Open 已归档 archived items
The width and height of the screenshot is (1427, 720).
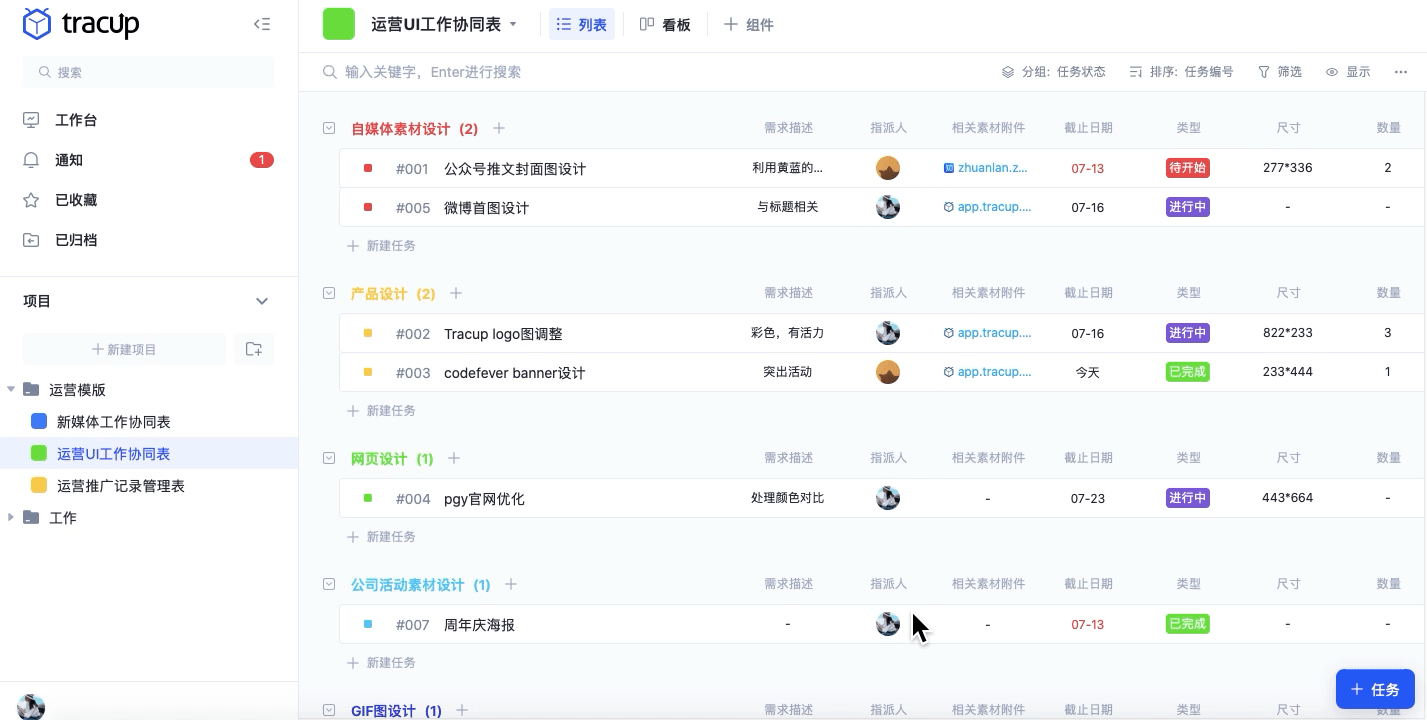click(x=30, y=240)
